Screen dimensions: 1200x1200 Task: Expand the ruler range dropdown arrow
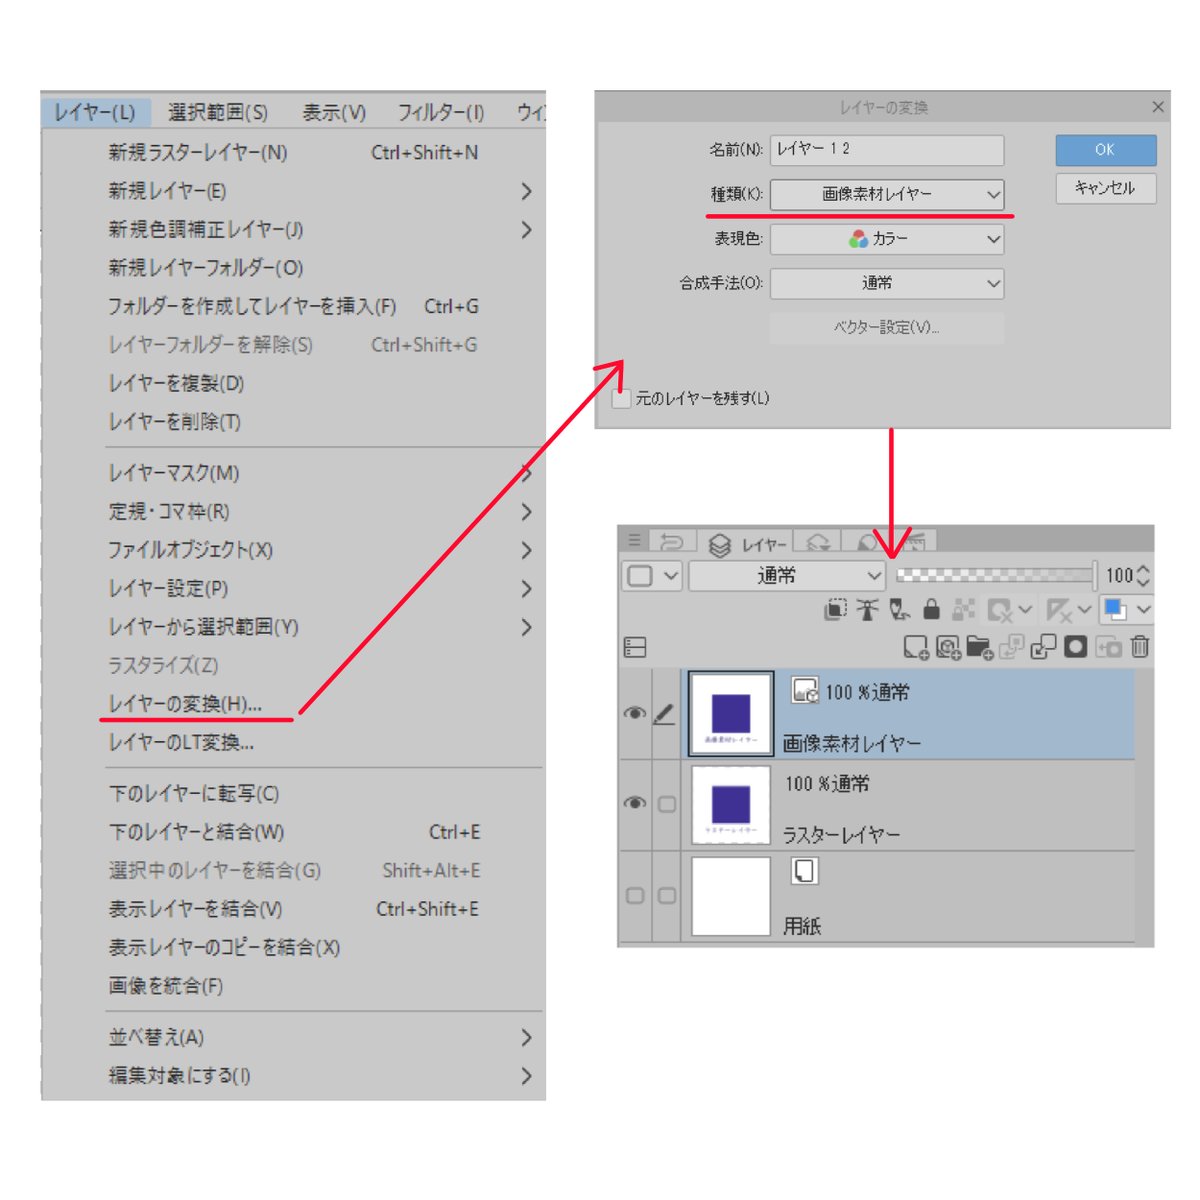pos(1084,609)
